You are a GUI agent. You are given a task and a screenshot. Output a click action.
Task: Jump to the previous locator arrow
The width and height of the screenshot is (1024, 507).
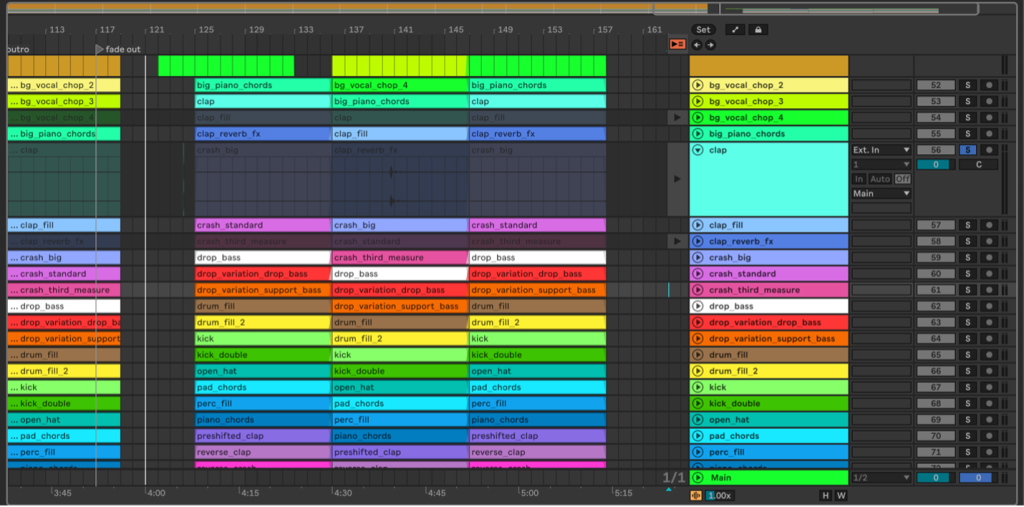click(697, 45)
